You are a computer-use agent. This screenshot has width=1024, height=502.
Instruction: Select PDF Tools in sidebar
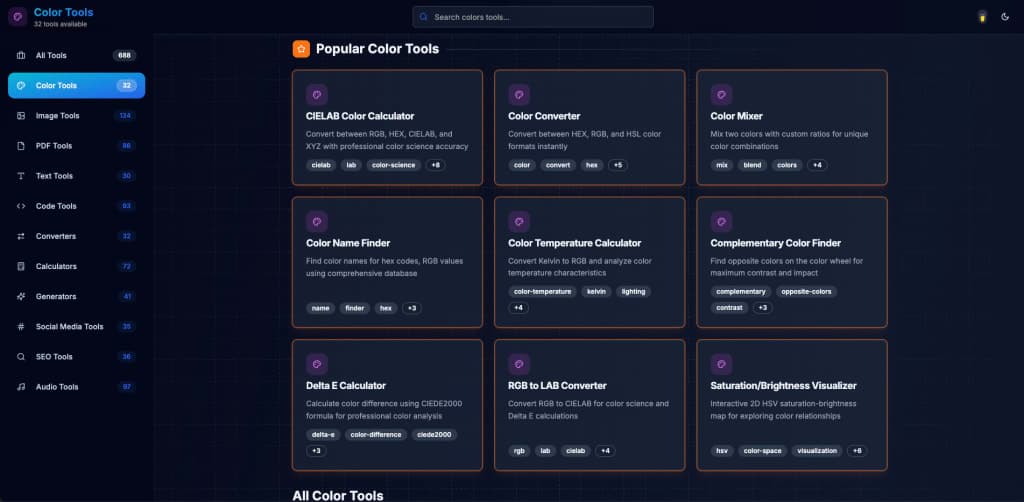(x=76, y=146)
